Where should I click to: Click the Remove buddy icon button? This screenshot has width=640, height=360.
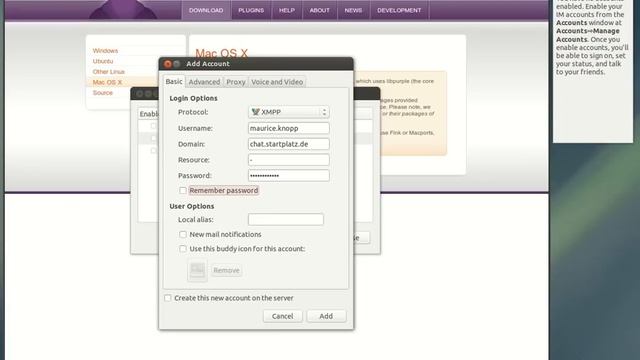coord(227,270)
